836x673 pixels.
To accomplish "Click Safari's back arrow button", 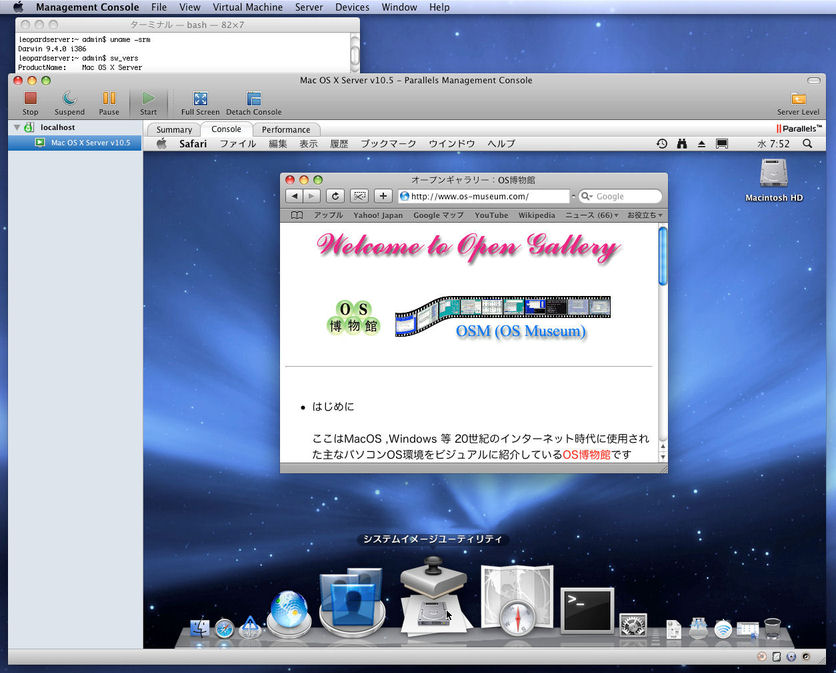I will point(294,196).
